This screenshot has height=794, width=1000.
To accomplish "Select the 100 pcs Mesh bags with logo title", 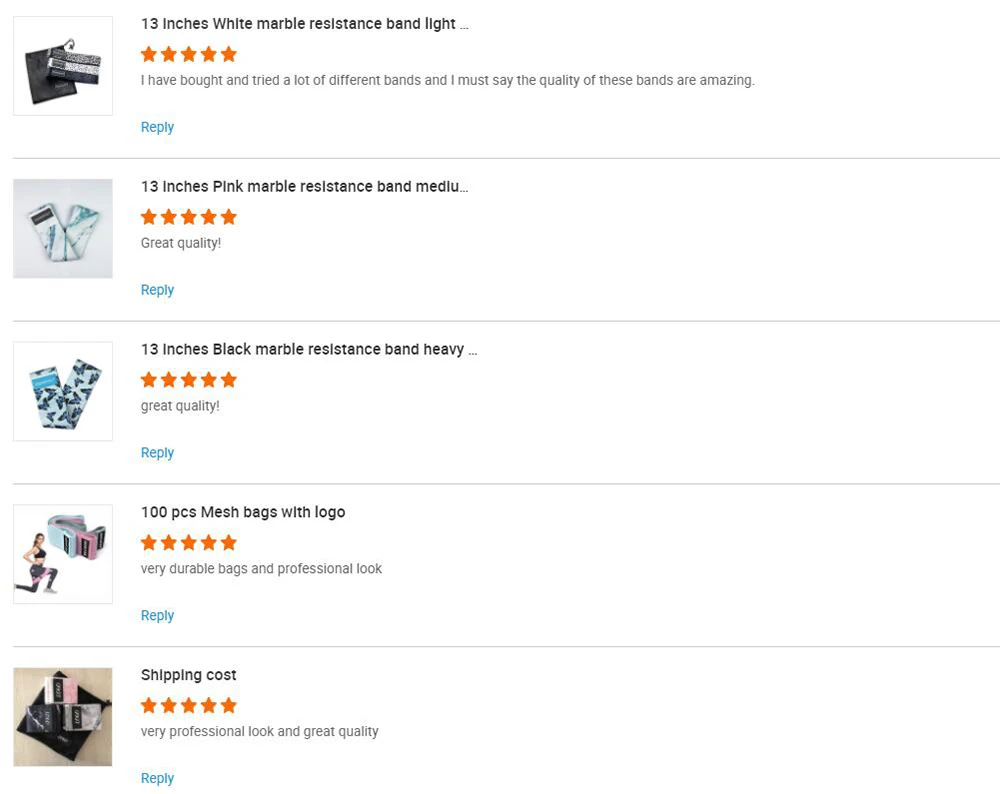I will point(243,512).
